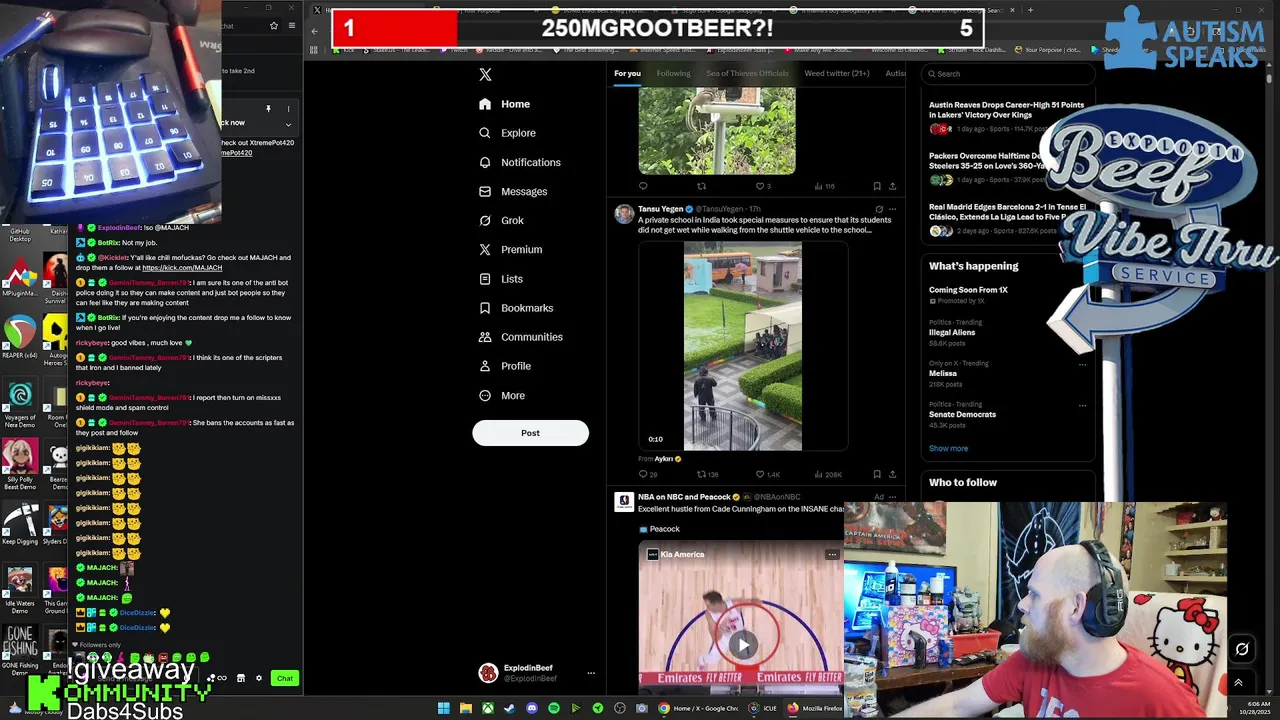Bookmark the Tansu Yegen post

877,474
